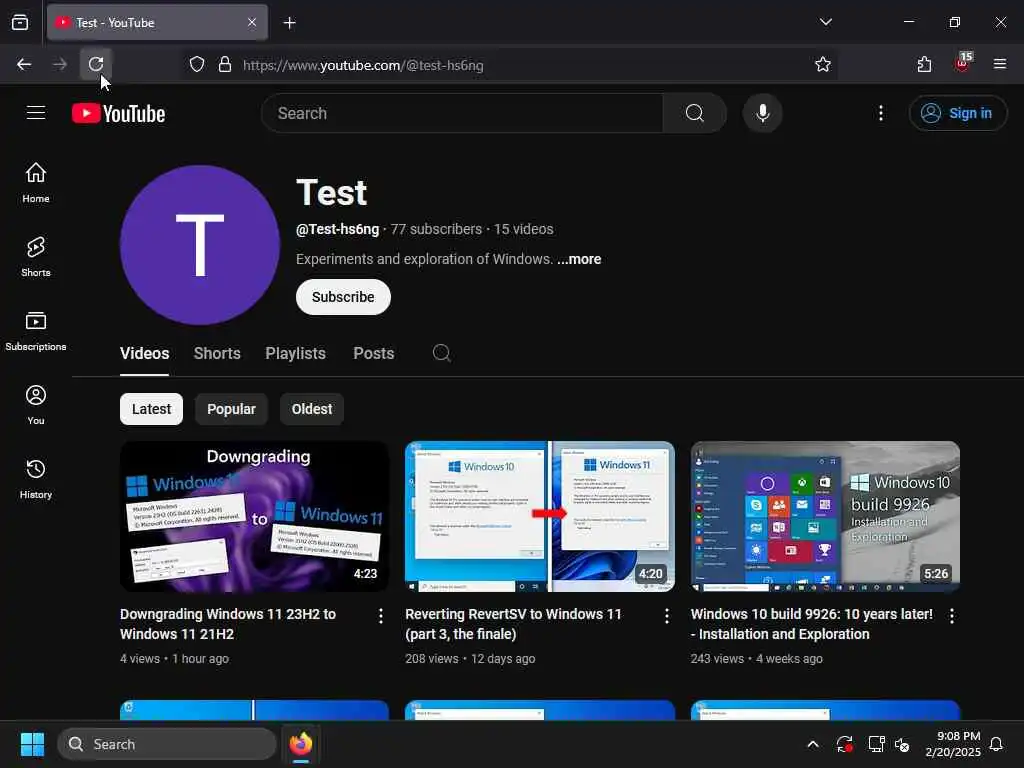Open the Downgrading Windows 11 video thumbnail
Image resolution: width=1024 pixels, height=768 pixels.
pyautogui.click(x=254, y=516)
